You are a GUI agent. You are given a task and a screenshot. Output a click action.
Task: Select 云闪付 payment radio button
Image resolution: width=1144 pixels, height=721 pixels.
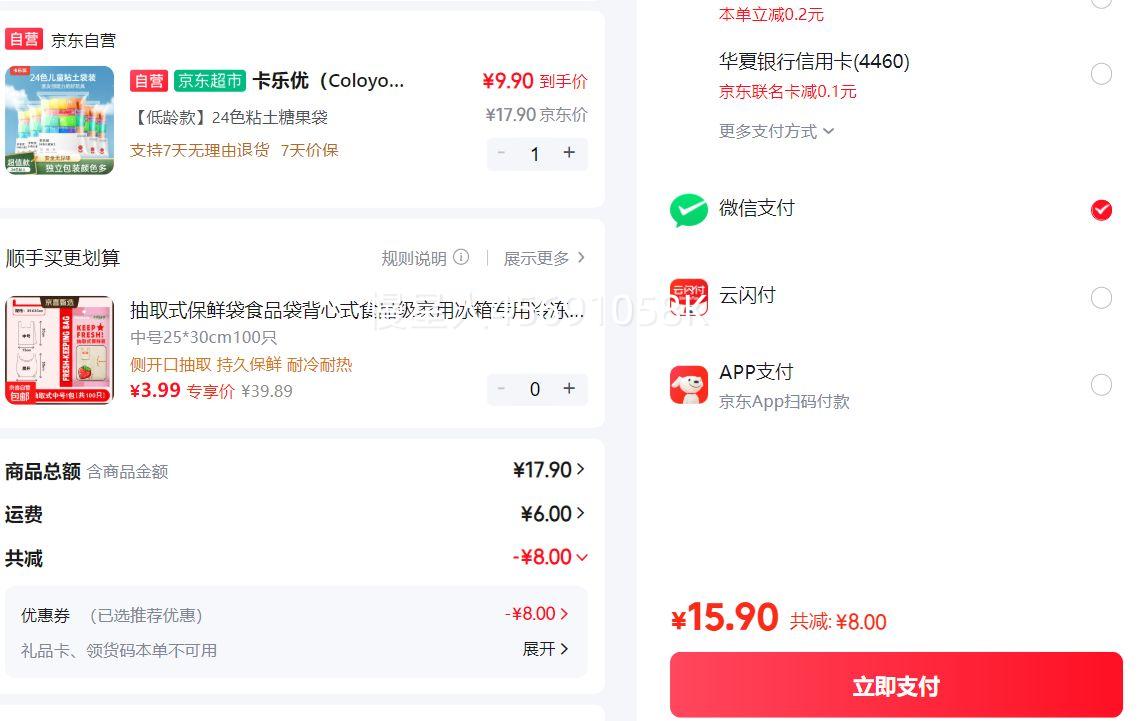pyautogui.click(x=1101, y=298)
